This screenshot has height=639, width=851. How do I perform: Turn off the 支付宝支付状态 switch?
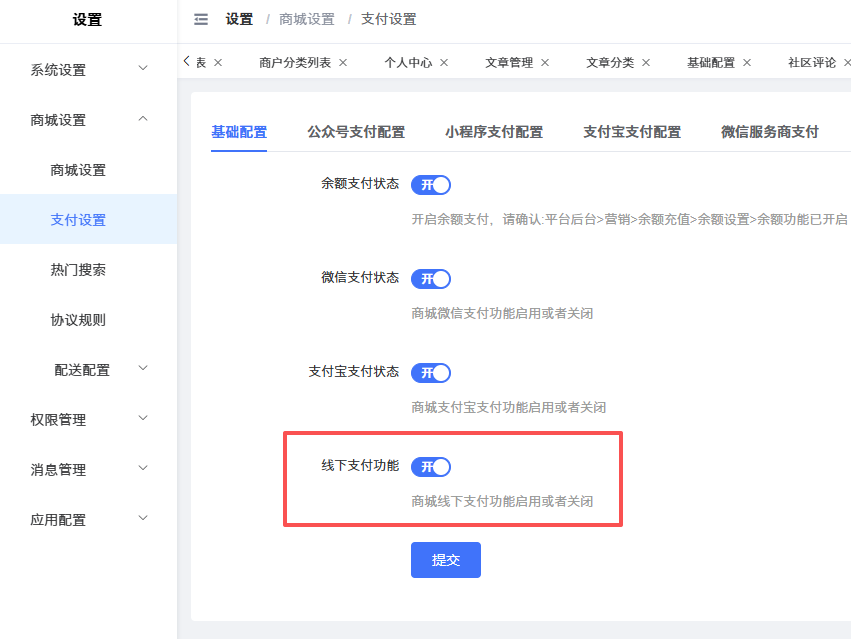(431, 373)
